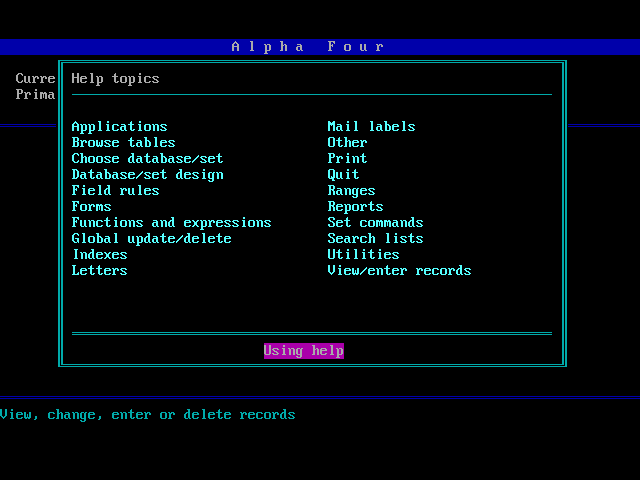Viewport: 640px width, 480px height.
Task: Open the Utilities help topic
Action: pos(363,254)
